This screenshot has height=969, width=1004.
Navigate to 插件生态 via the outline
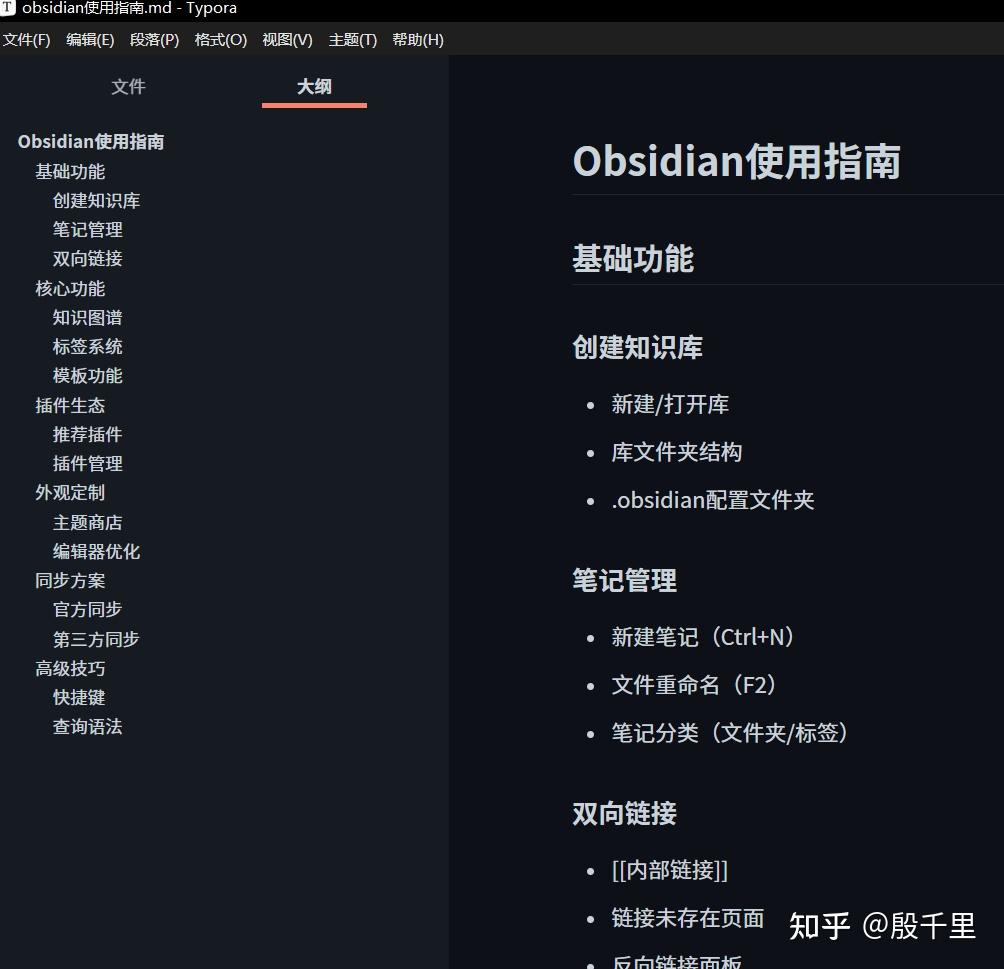coord(70,405)
